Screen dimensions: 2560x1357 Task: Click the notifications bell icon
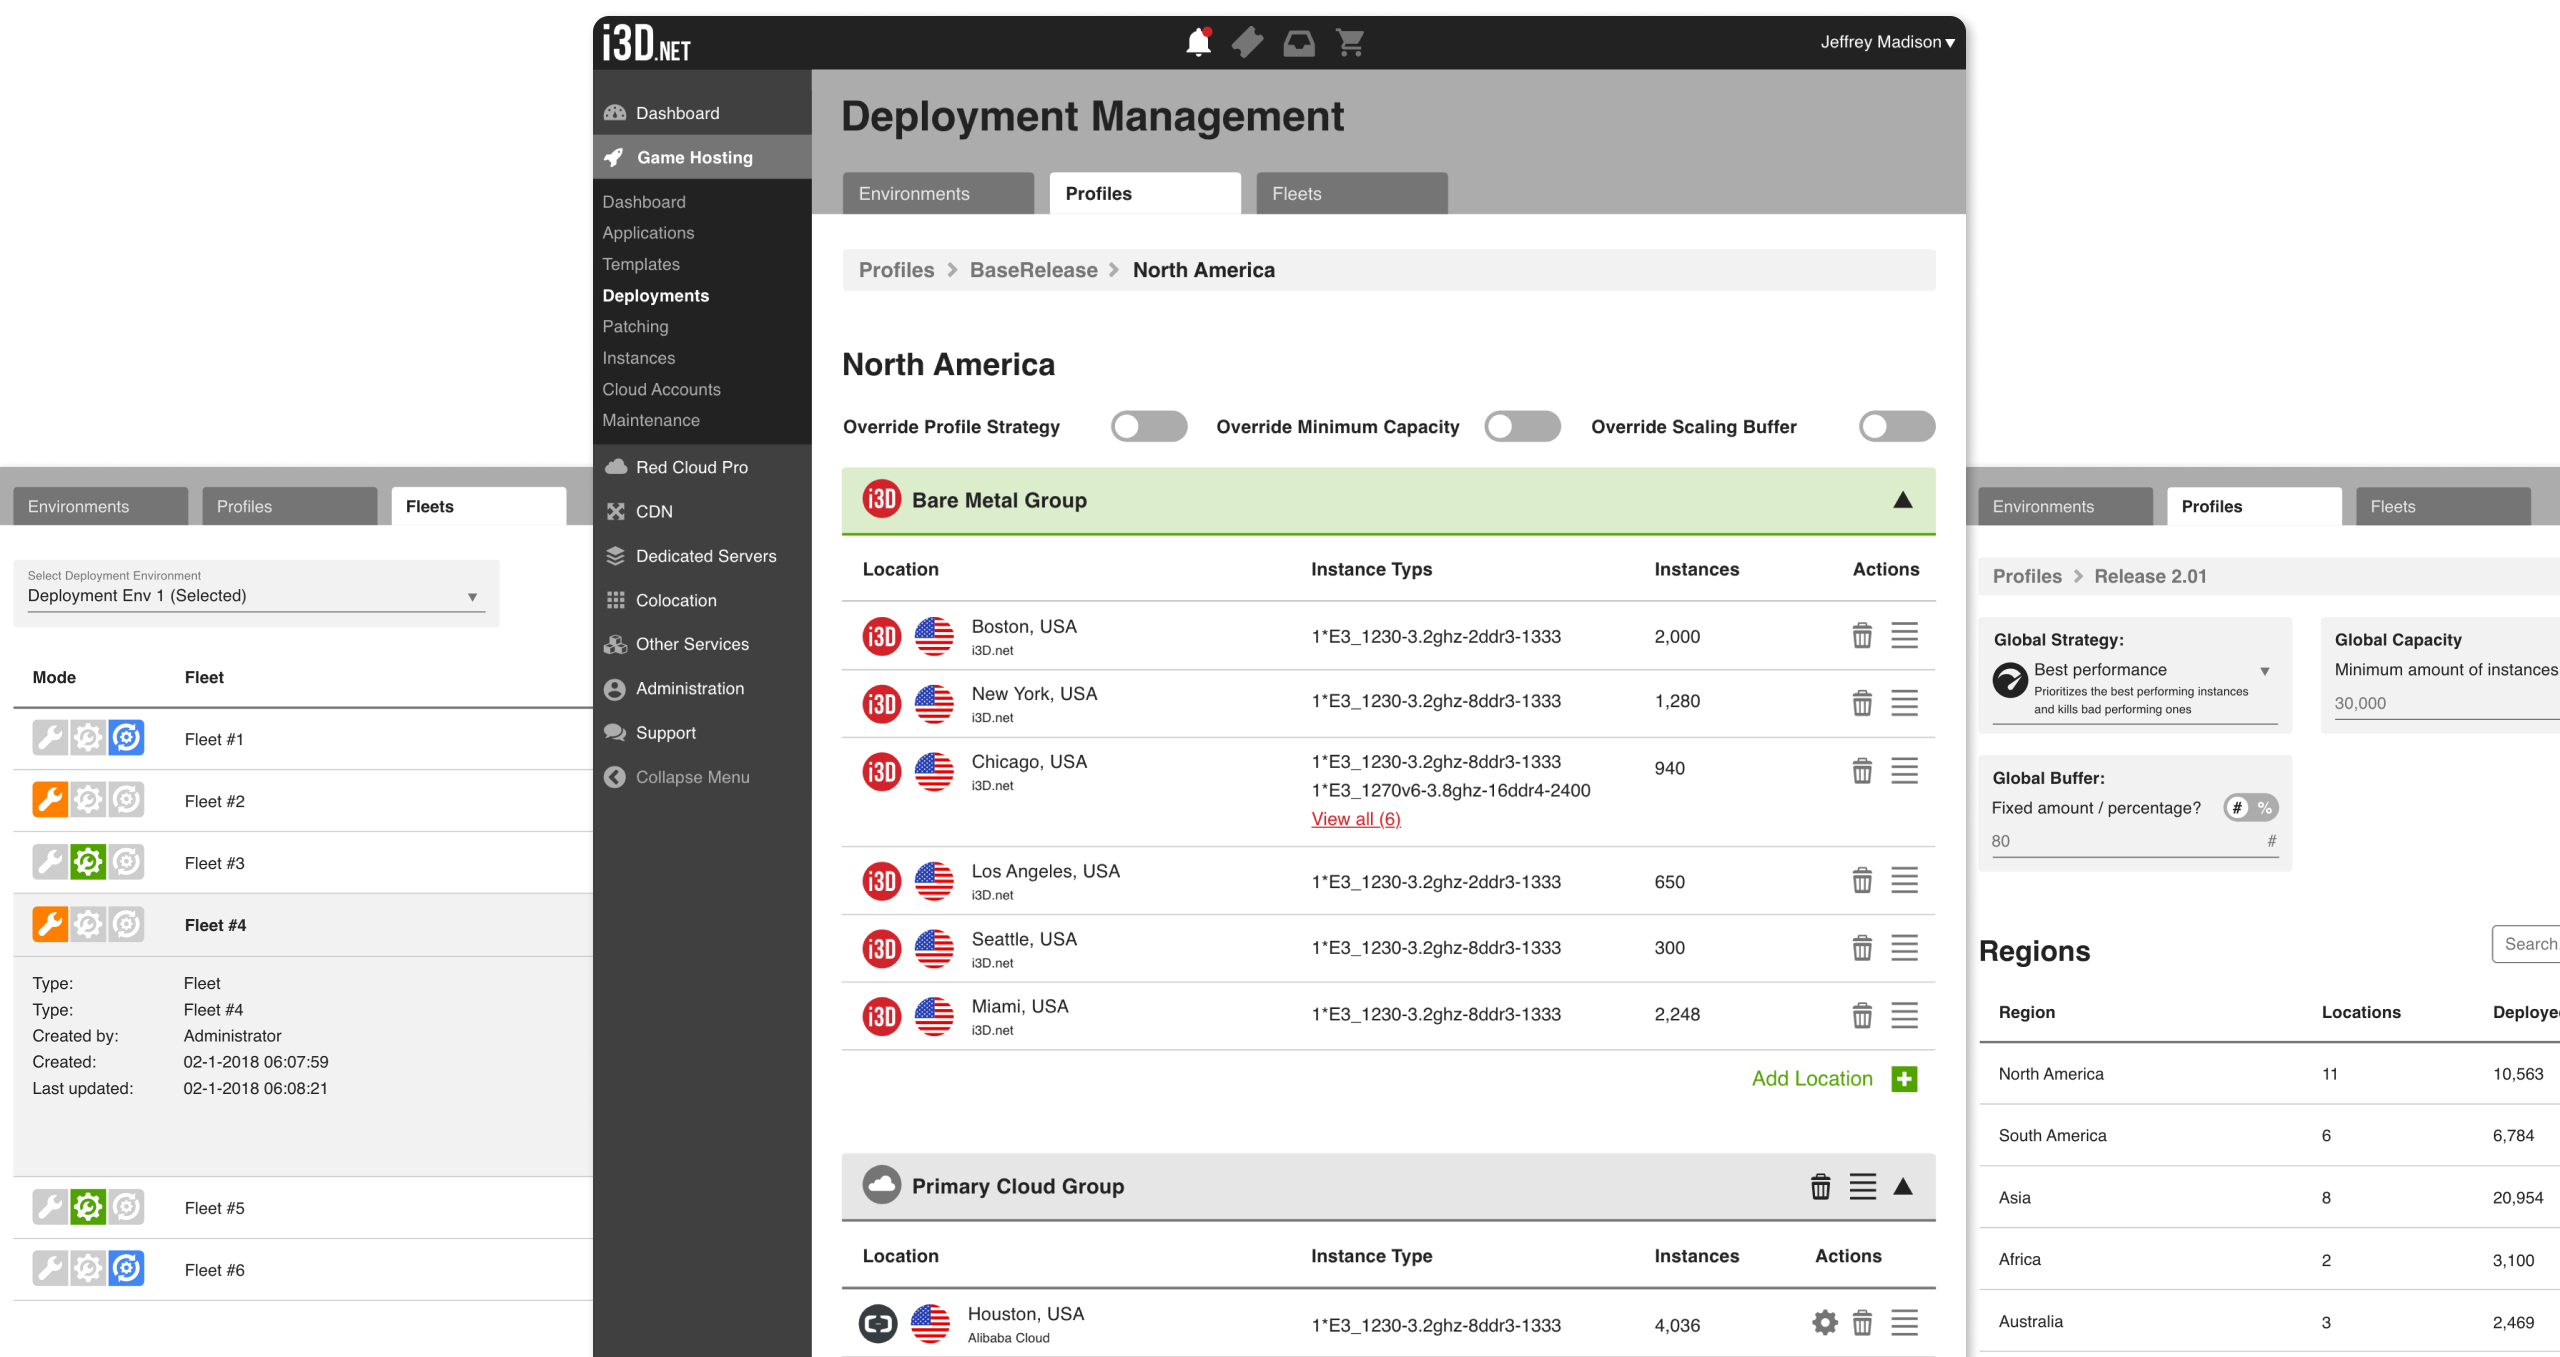(x=1198, y=43)
